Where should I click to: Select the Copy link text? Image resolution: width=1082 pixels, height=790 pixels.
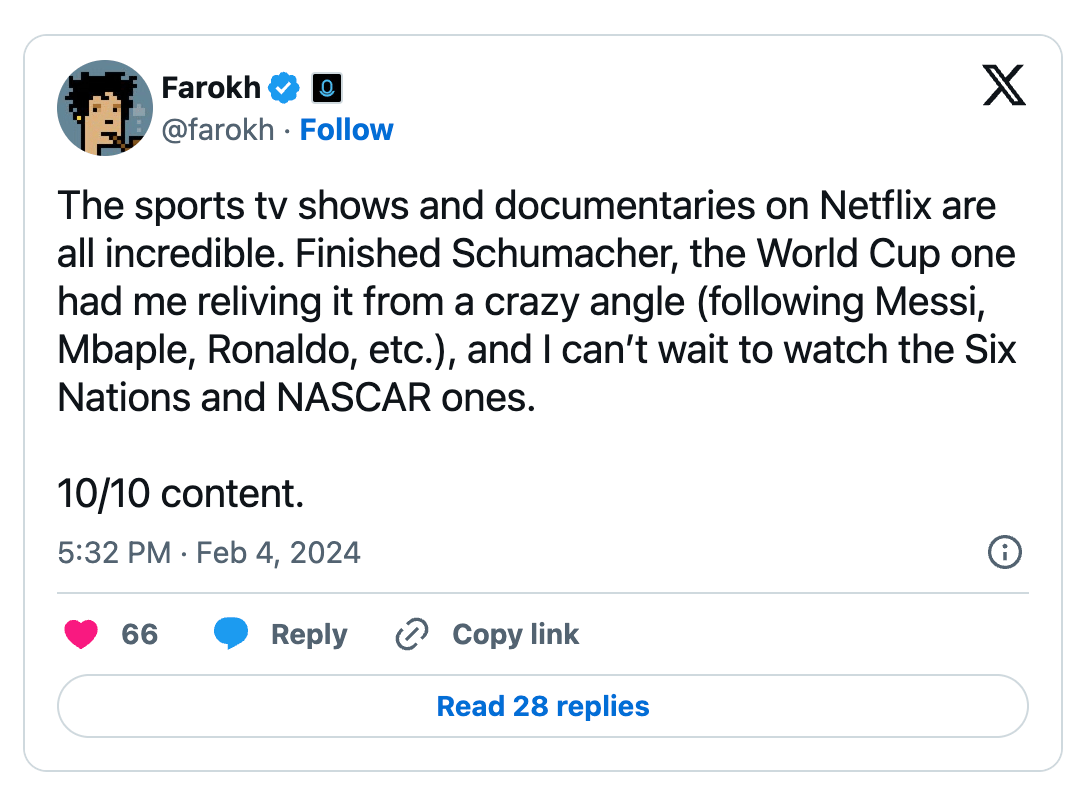(515, 634)
